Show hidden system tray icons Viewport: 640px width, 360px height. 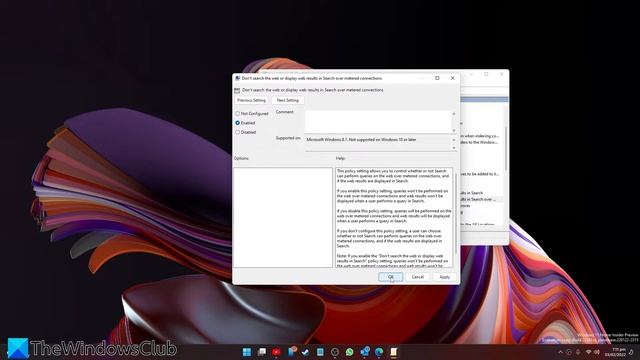(560, 352)
